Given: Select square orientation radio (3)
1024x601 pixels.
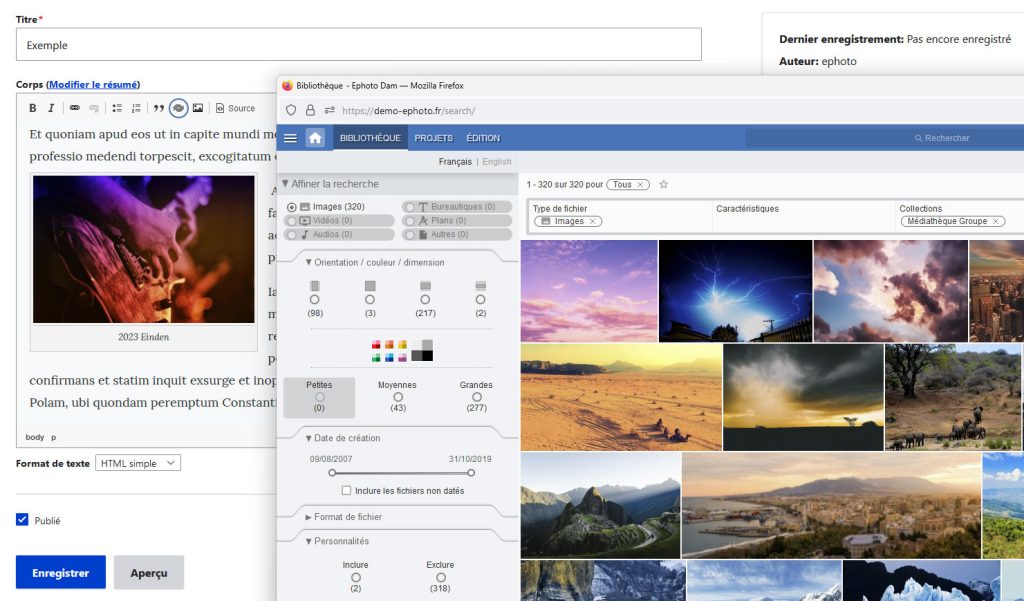Looking at the screenshot, I should [x=370, y=299].
